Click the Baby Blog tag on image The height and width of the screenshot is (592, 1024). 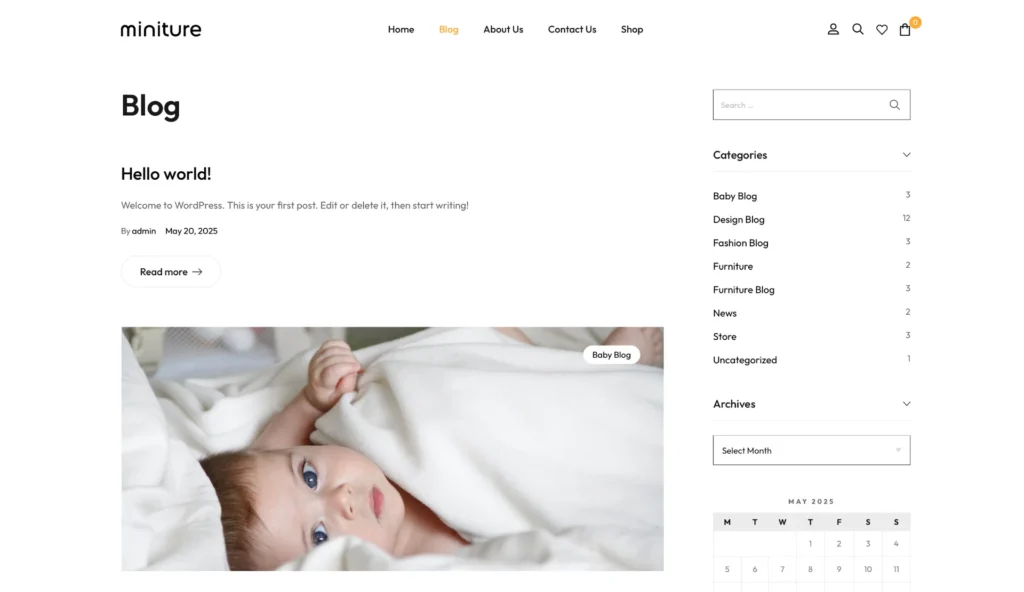(x=611, y=355)
